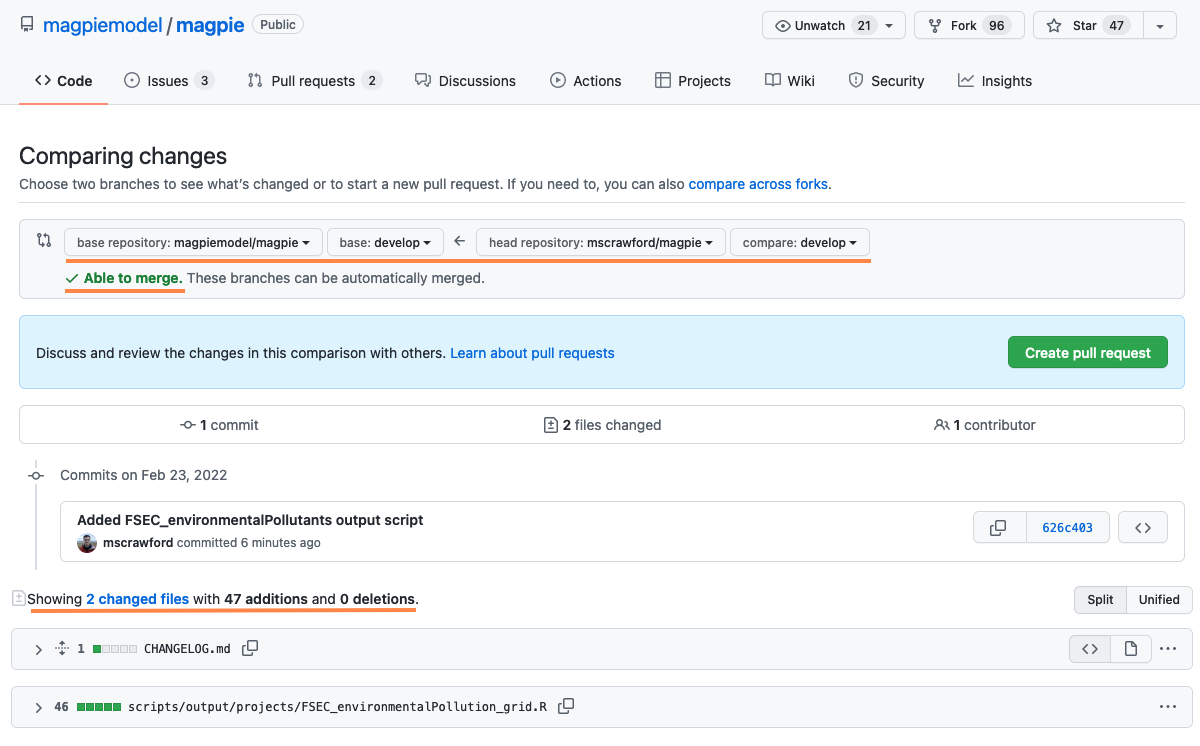This screenshot has height=746, width=1200.
Task: Click the compare arrows icon
Action: pyautogui.click(x=44, y=240)
